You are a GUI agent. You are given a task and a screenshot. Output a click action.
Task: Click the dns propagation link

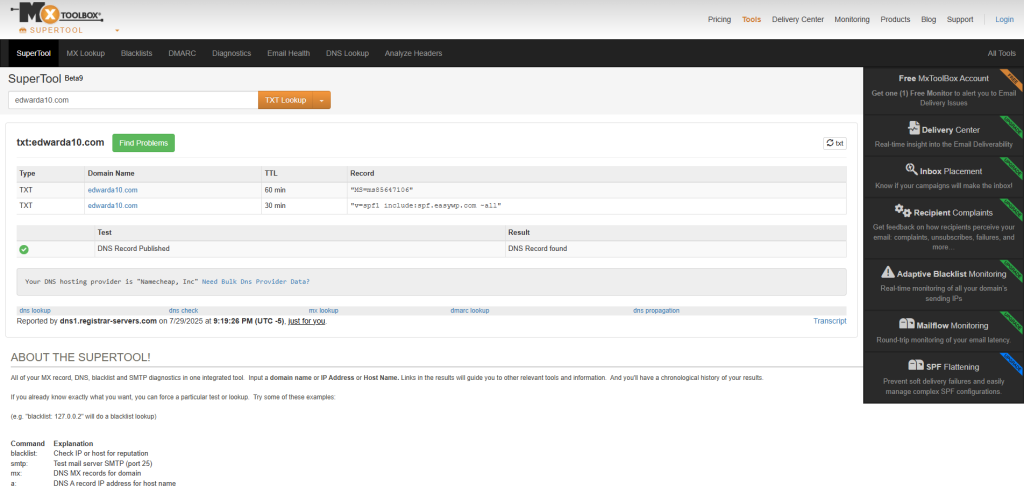pos(656,310)
